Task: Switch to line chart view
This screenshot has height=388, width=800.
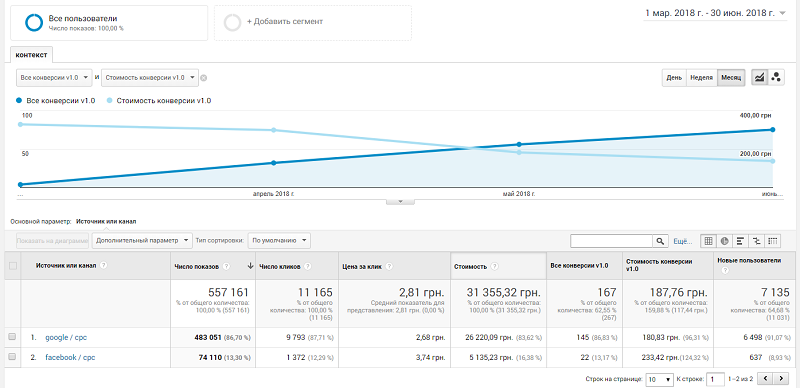Action: tap(760, 78)
